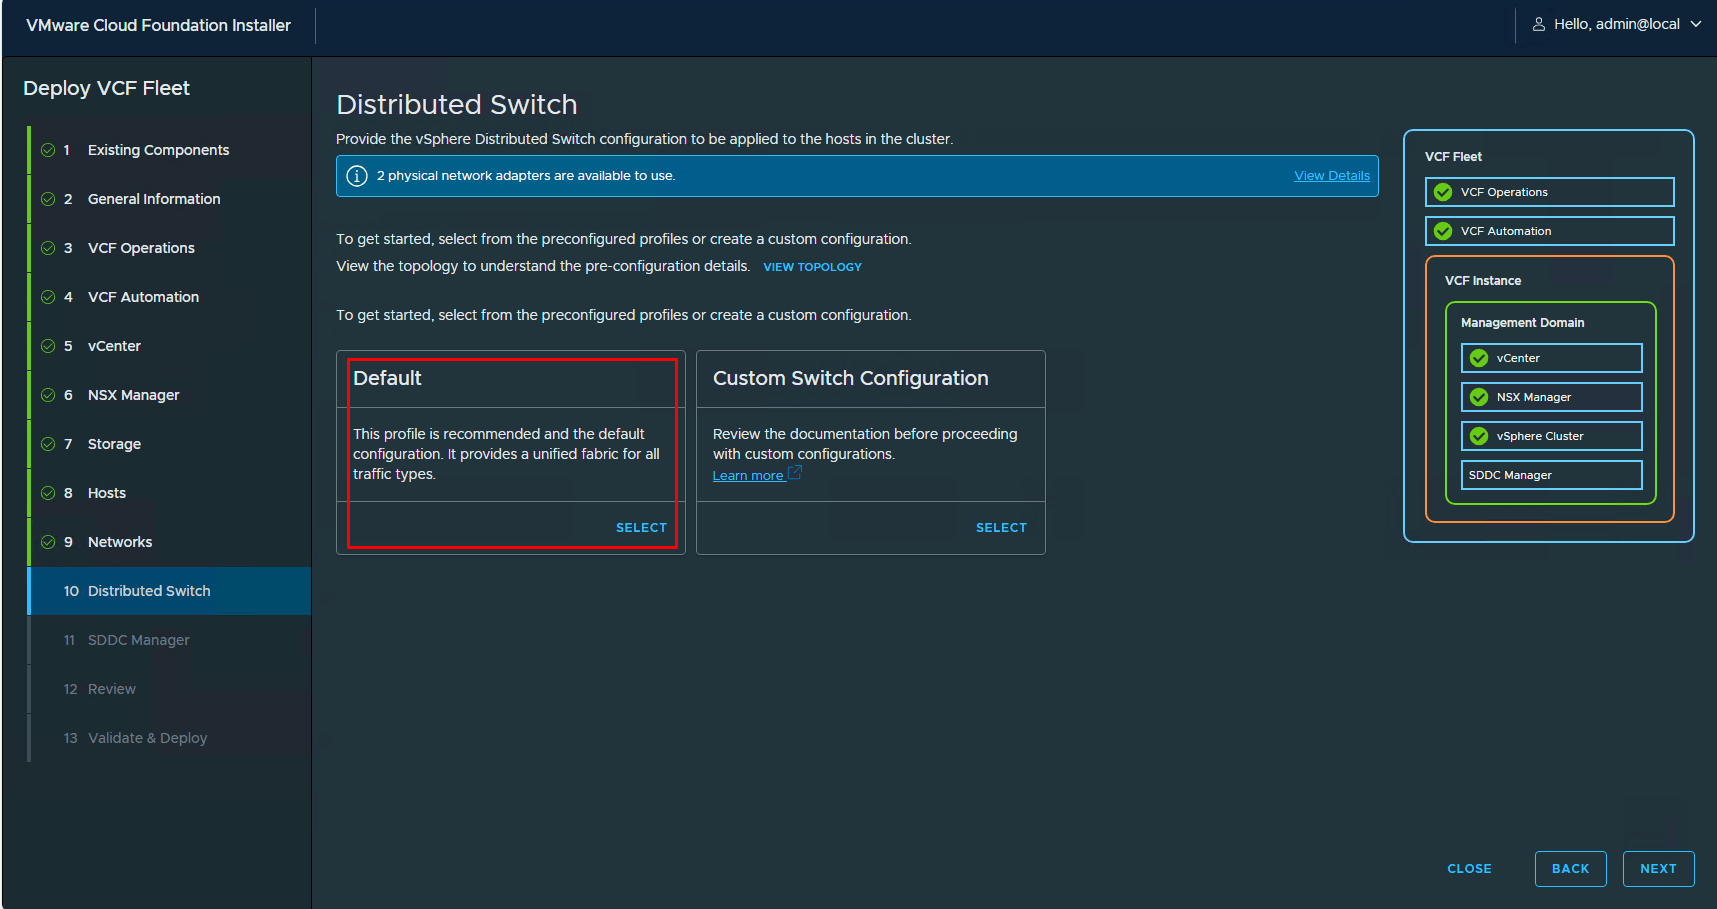Click the Default profile card title
This screenshot has height=909, width=1717.
coord(387,378)
